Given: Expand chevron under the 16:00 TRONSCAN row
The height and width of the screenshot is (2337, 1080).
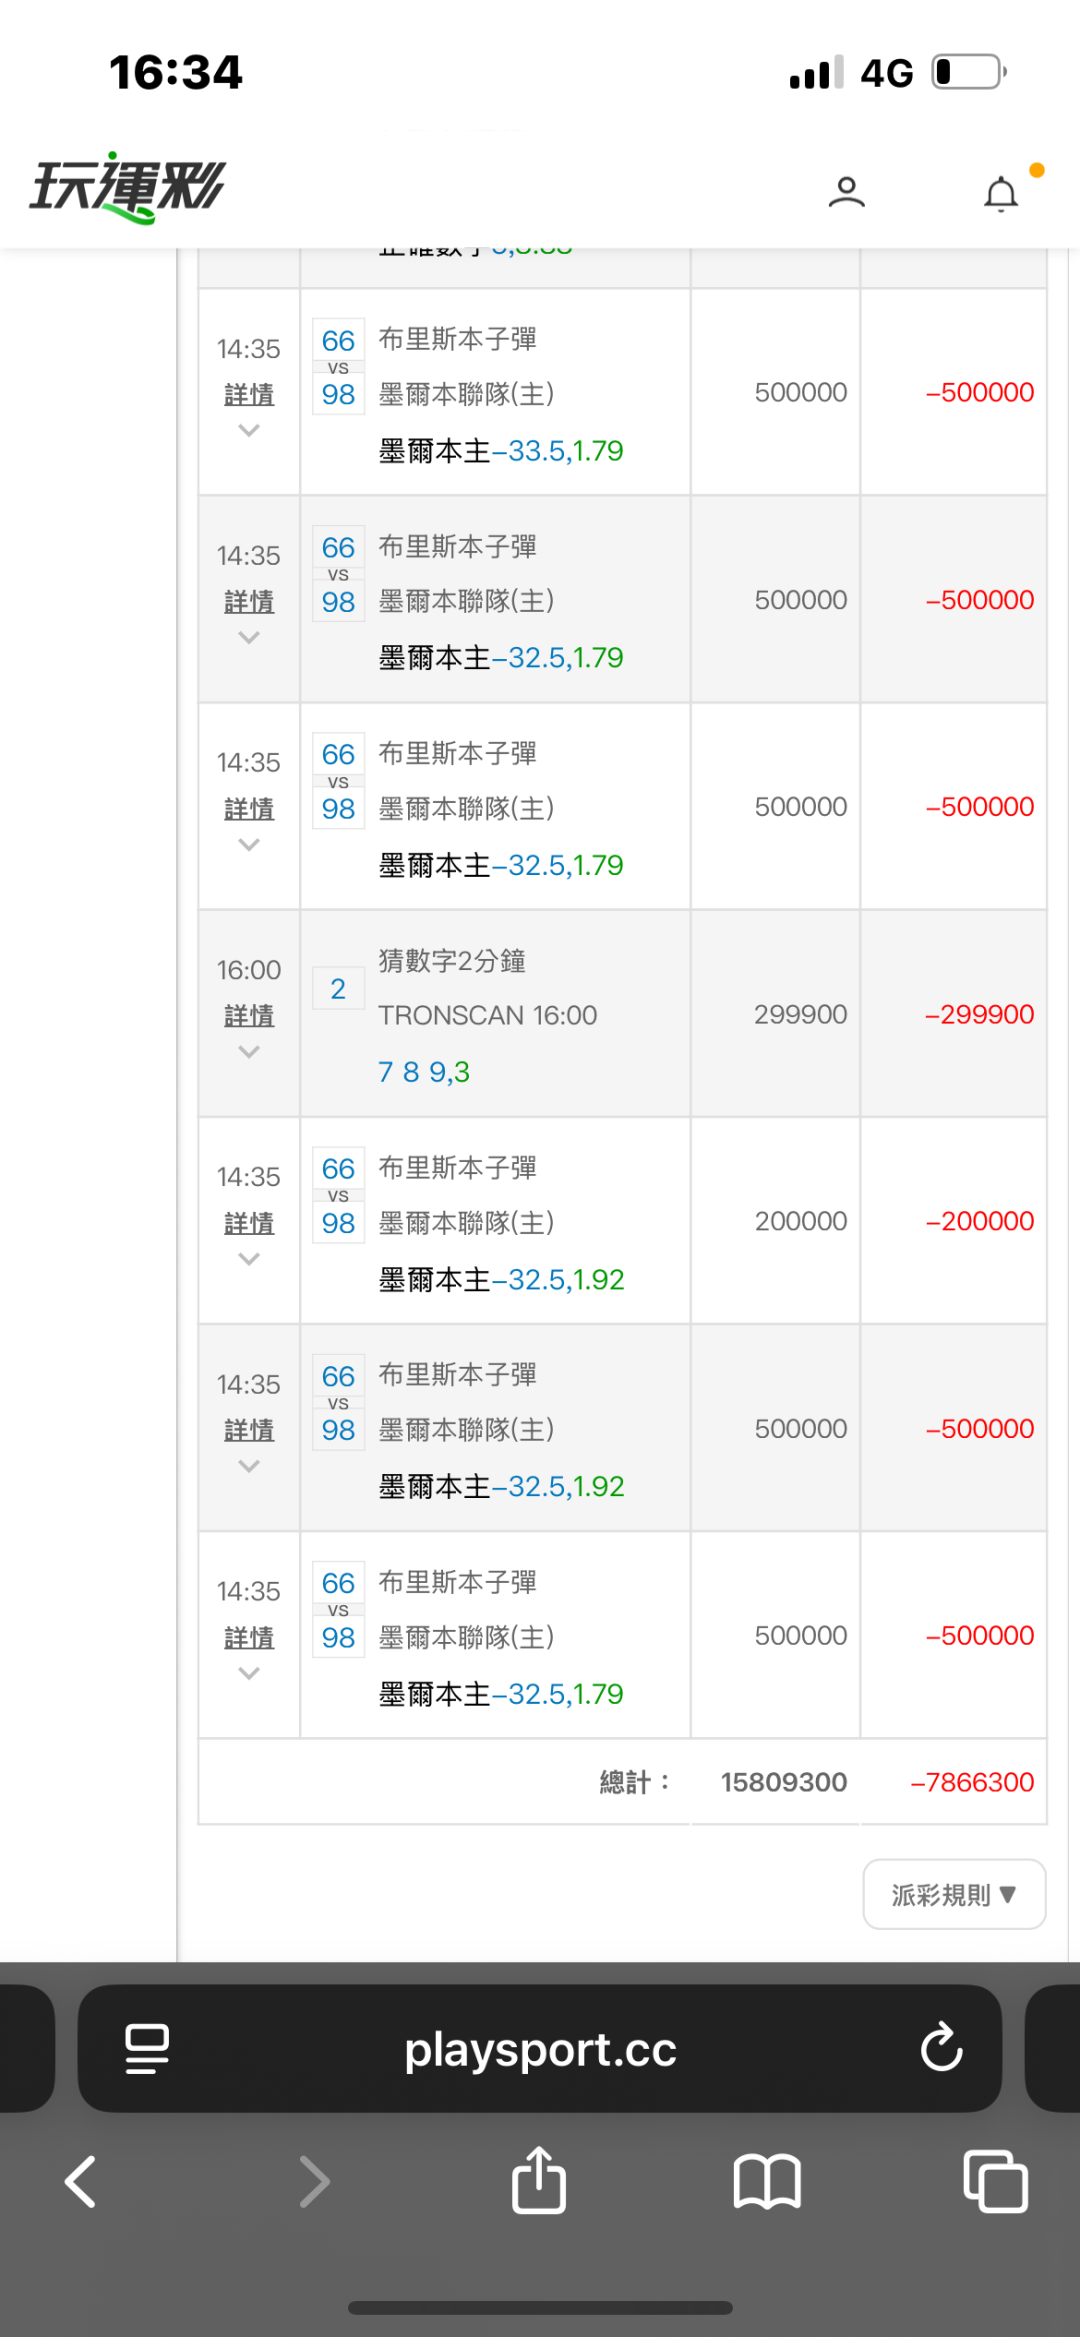Looking at the screenshot, I should coord(249,1052).
